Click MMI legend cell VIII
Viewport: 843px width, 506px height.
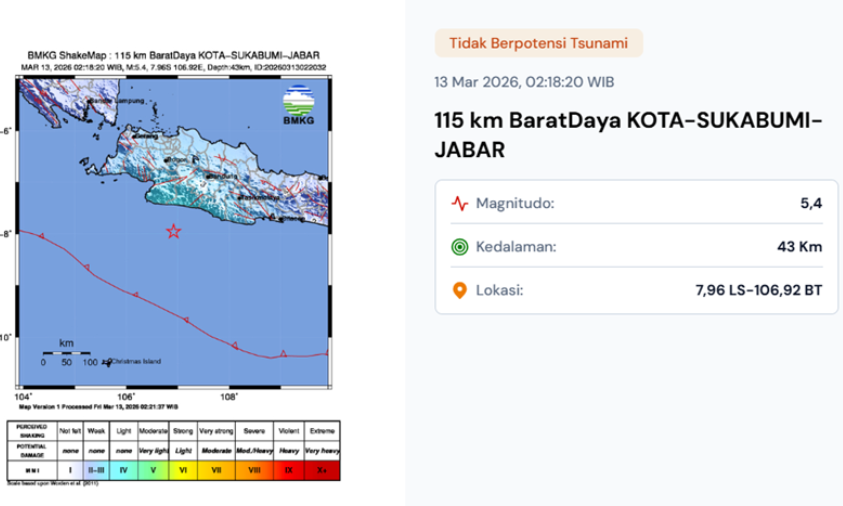(x=254, y=470)
